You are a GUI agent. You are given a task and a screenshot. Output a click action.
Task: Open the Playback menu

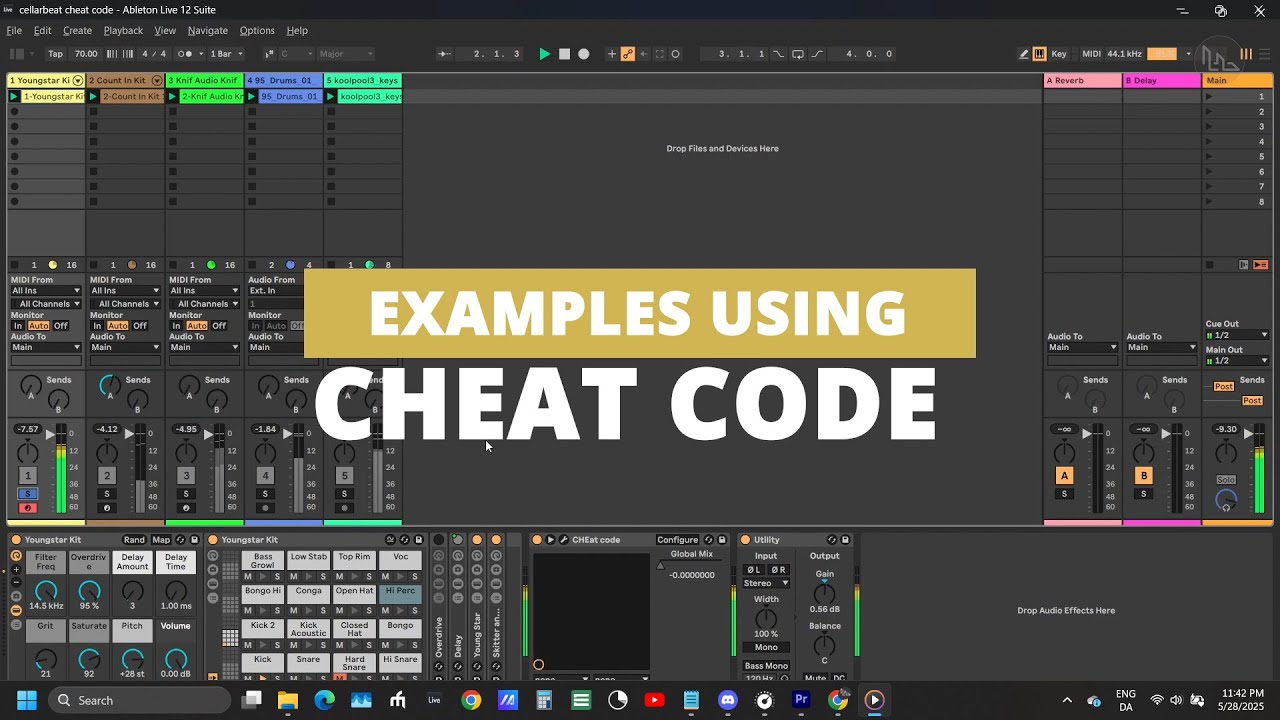(123, 30)
